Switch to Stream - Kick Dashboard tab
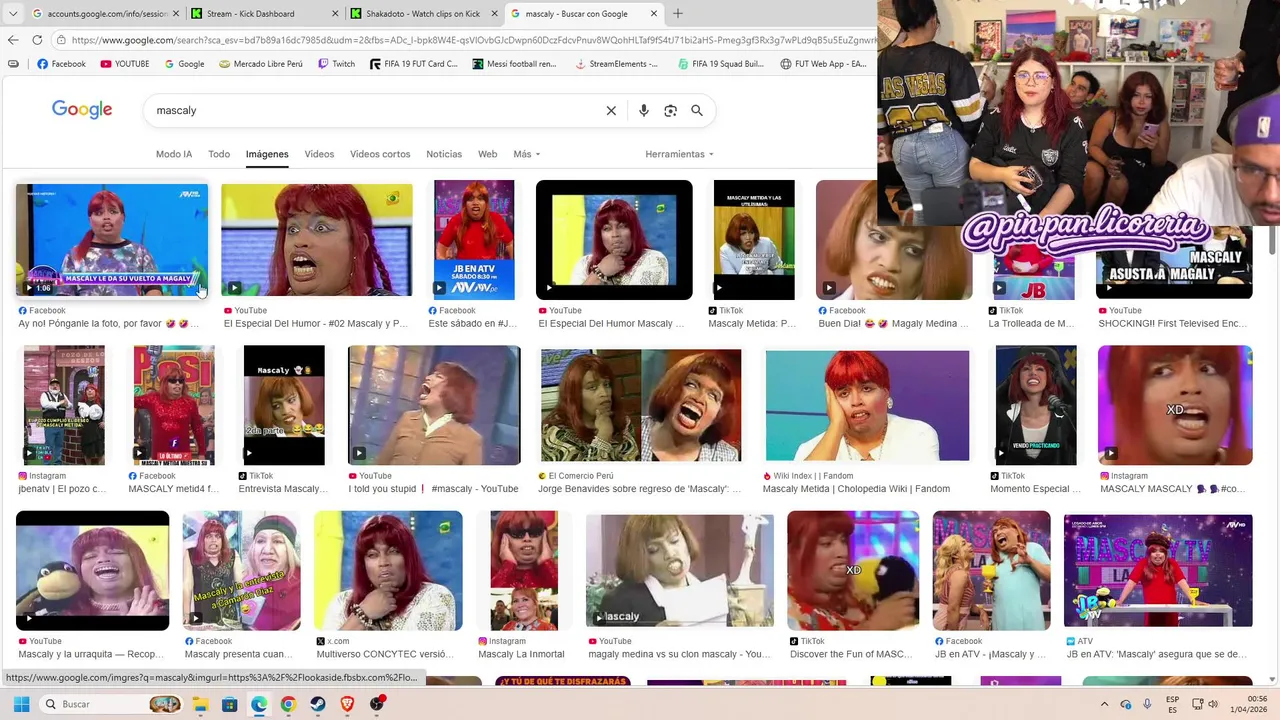1280x720 pixels. pos(264,14)
